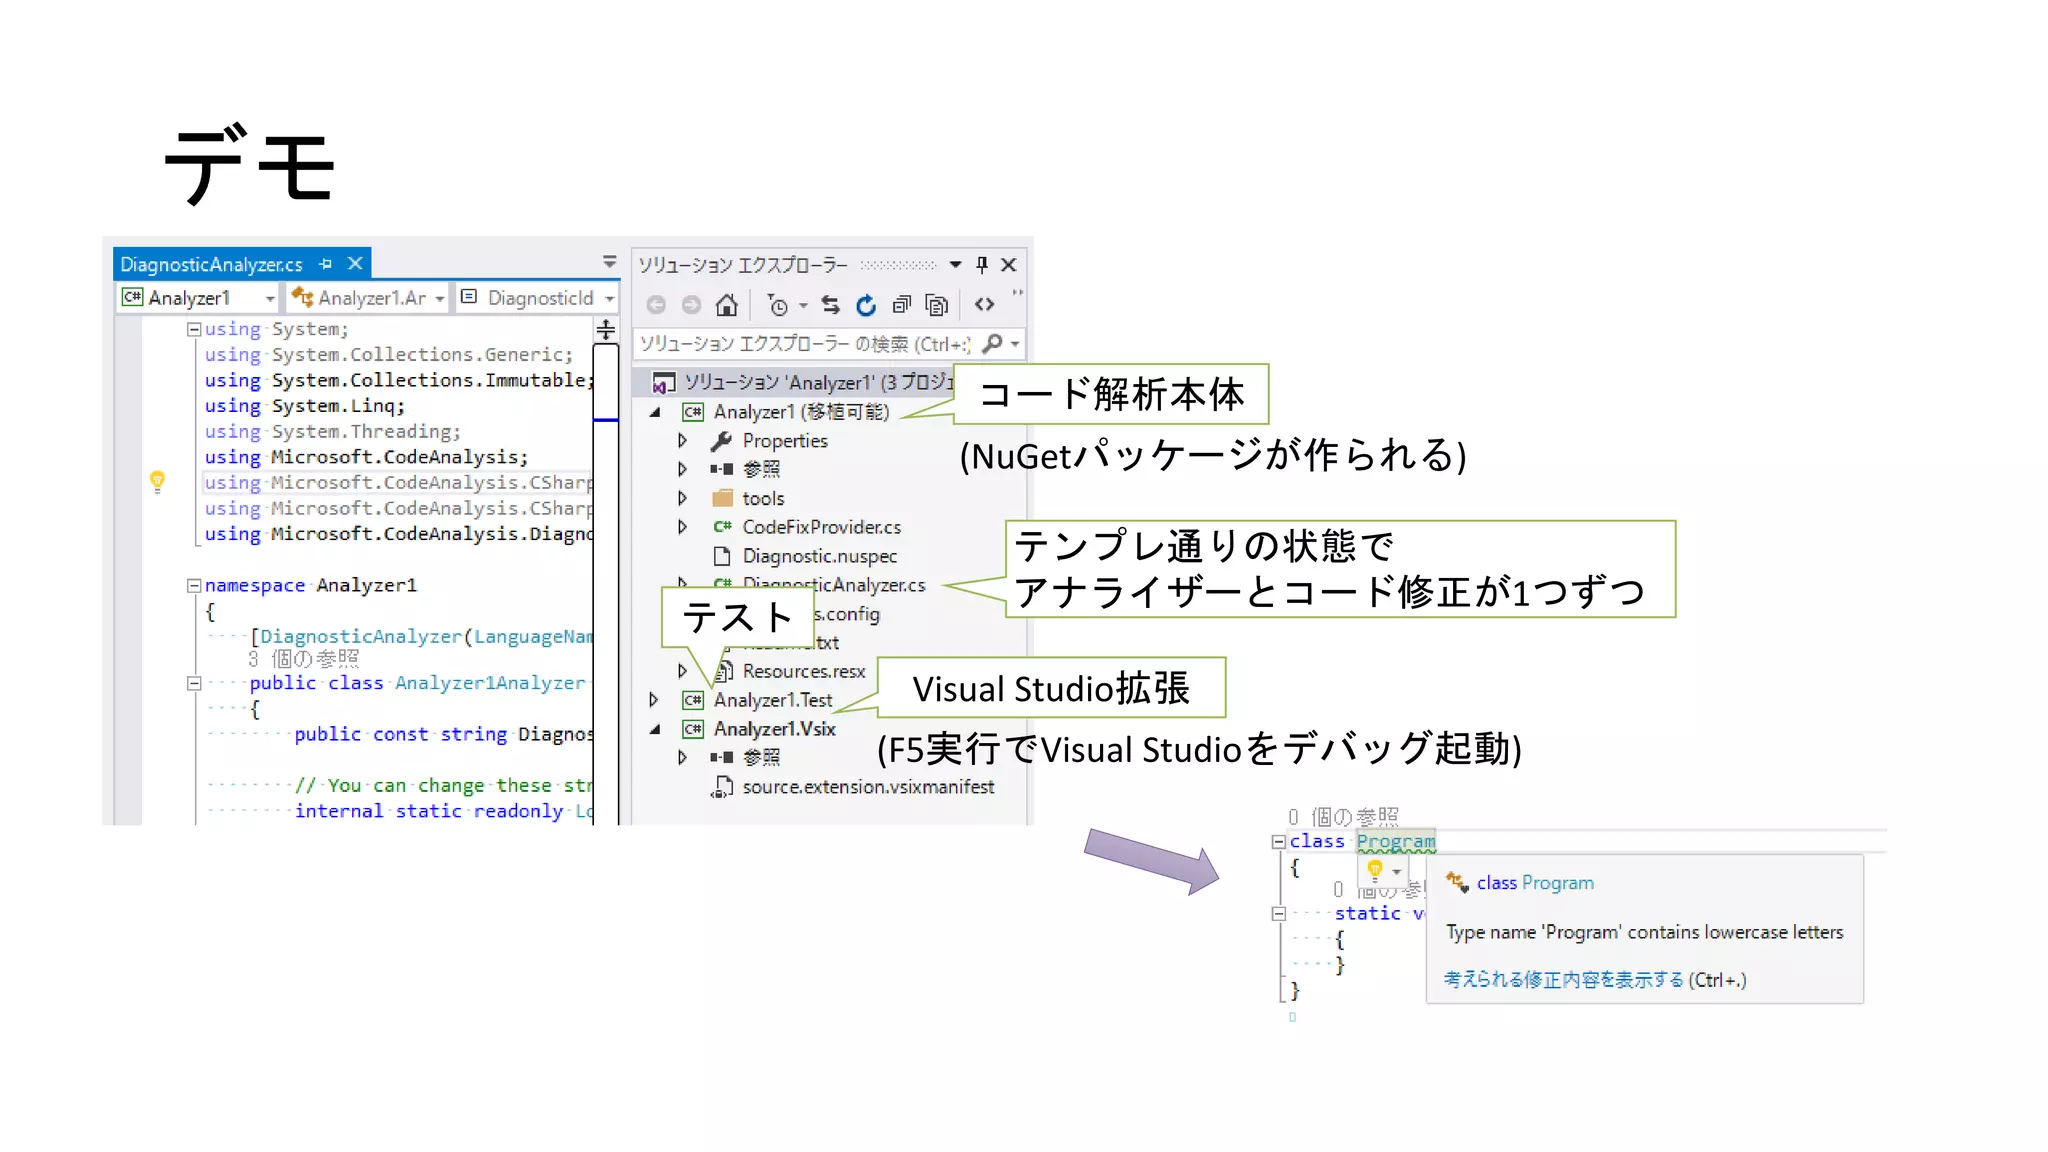This screenshot has width=2048, height=1152.
Task: Click lightbulb dropdown under class Program
Action: pyautogui.click(x=1396, y=872)
